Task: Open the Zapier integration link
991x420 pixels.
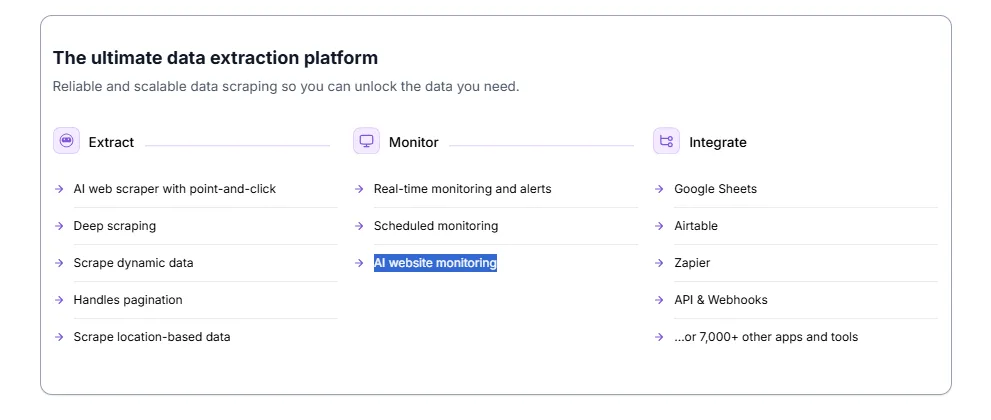Action: pyautogui.click(x=692, y=263)
